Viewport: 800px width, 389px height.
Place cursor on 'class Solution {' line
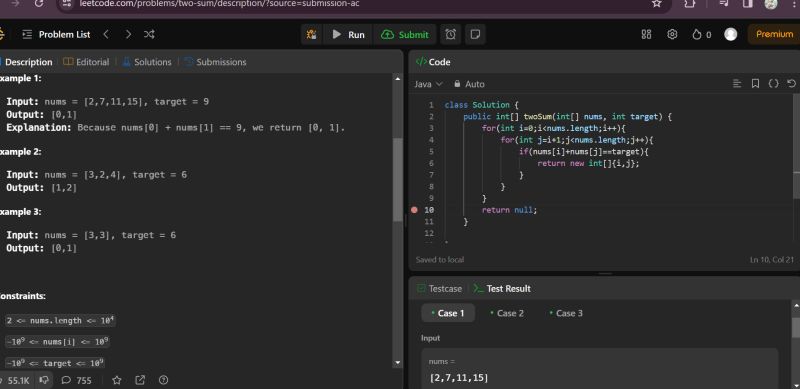[x=481, y=105]
